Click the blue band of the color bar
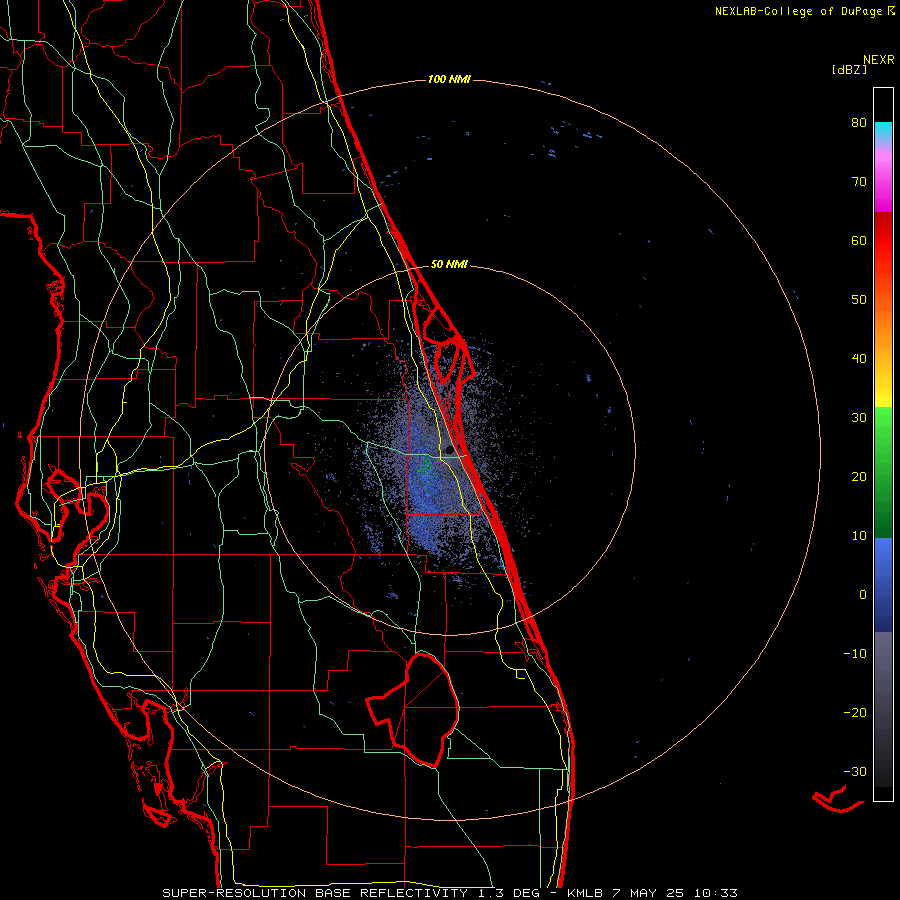This screenshot has height=900, width=900. [x=883, y=584]
